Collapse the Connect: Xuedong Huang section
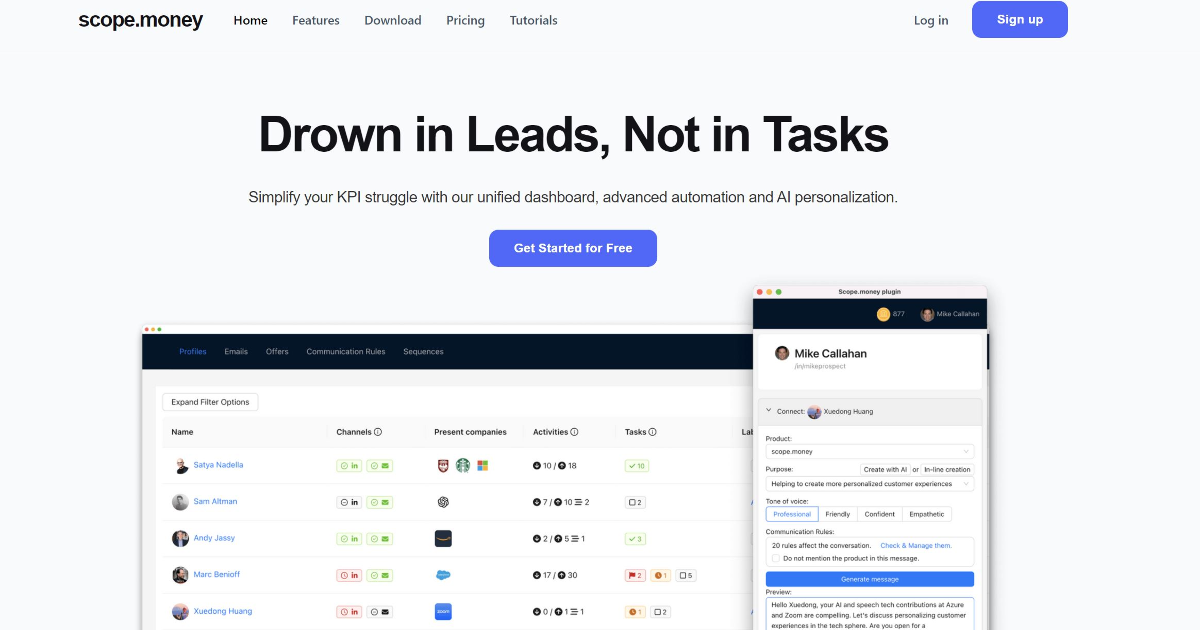Image resolution: width=1200 pixels, height=630 pixels. pos(768,411)
